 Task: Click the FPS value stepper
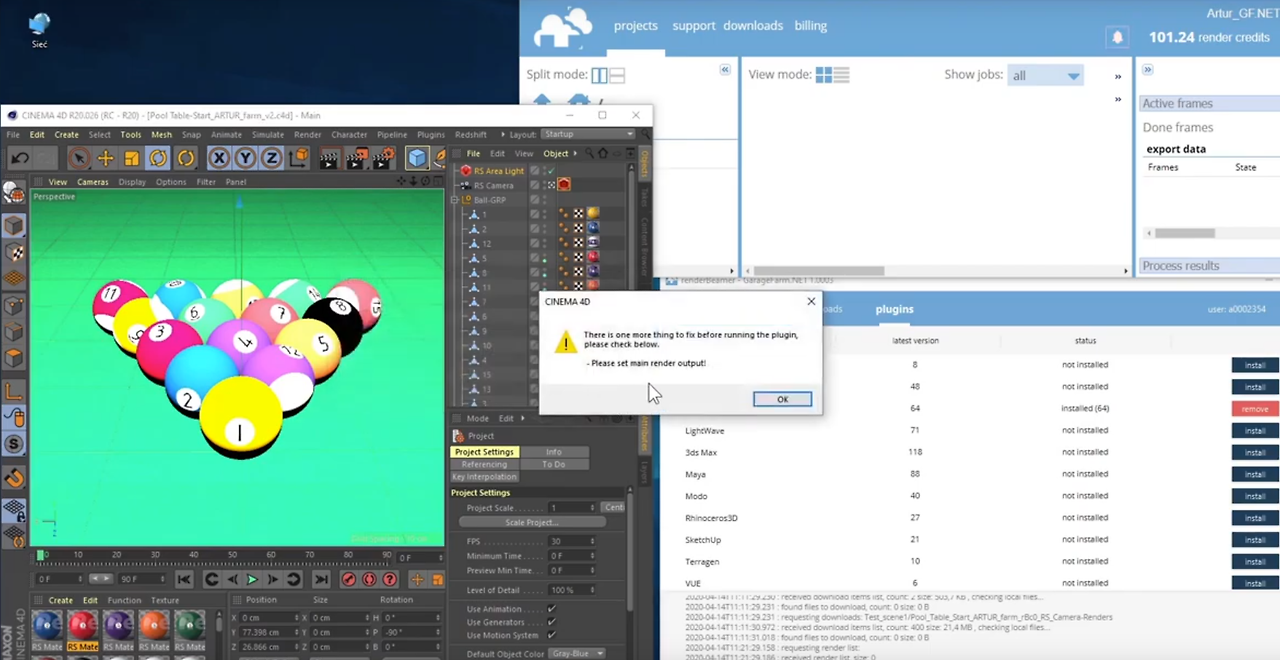[x=592, y=541]
